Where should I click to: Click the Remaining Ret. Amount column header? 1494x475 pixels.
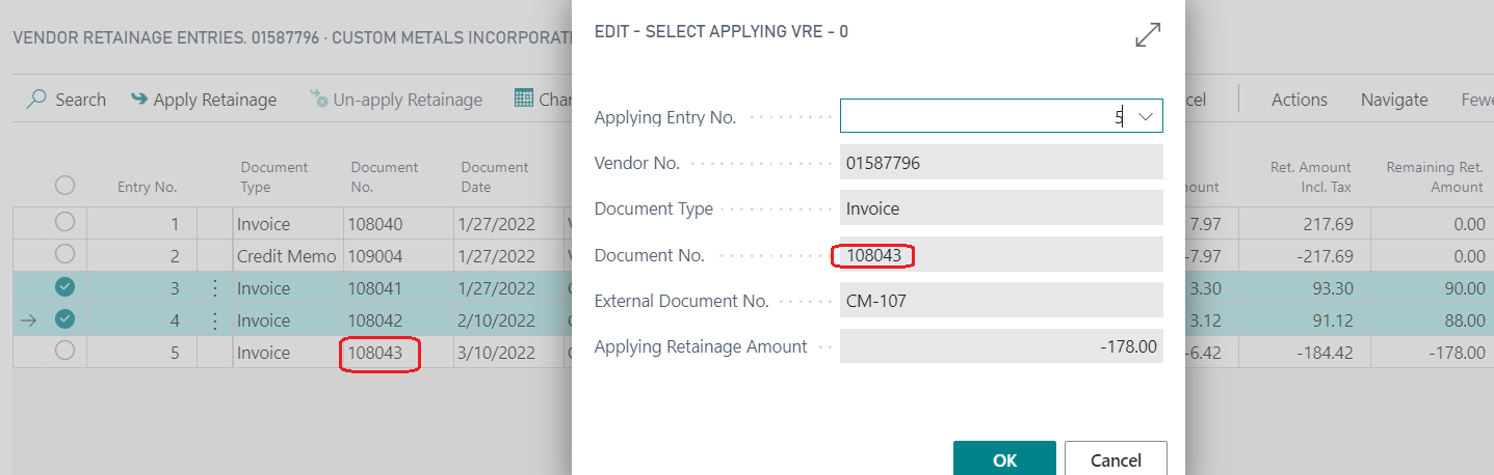click(x=1434, y=177)
